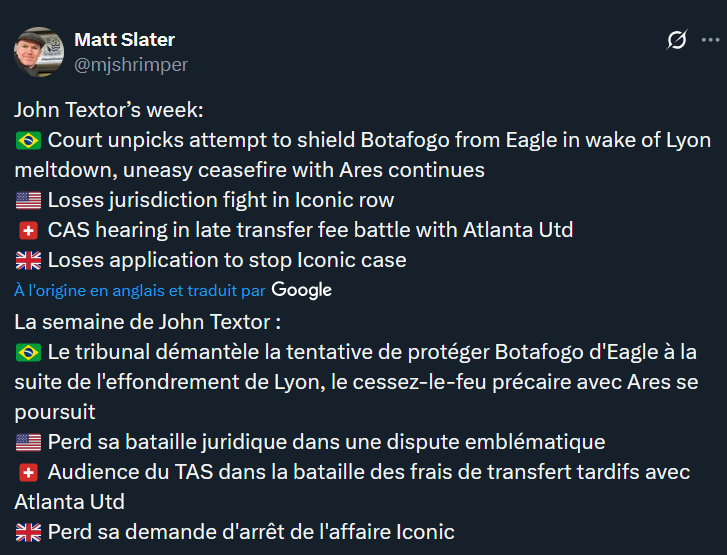Screen dimensions: 727x555
Task: Click the Matt Slater display name
Action: click(x=124, y=40)
